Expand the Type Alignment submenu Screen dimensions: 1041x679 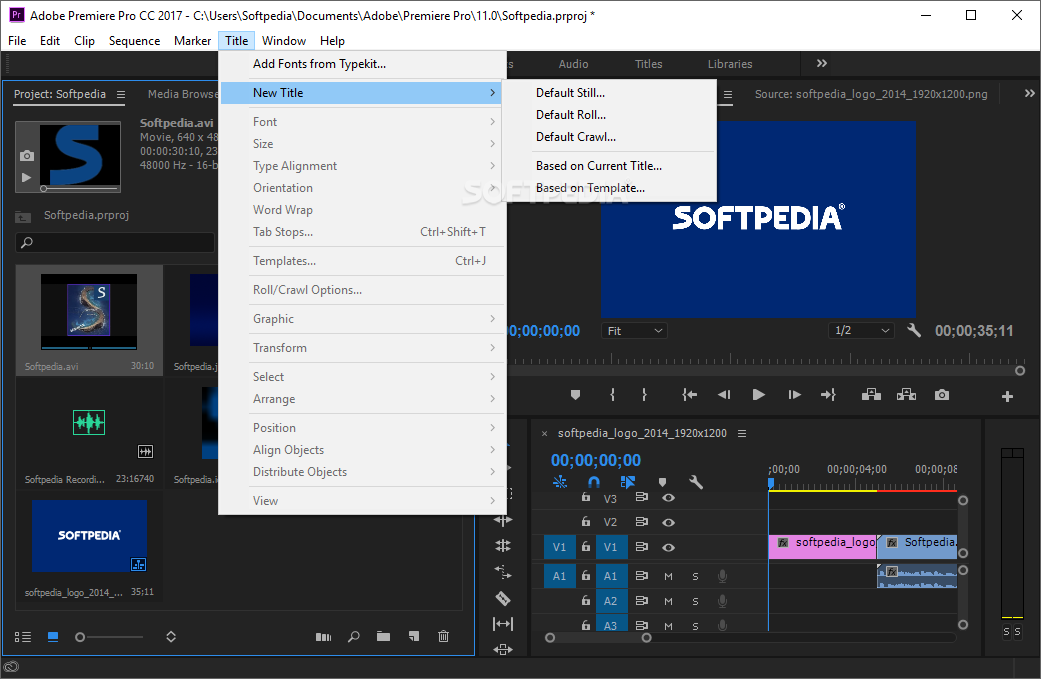(x=362, y=166)
